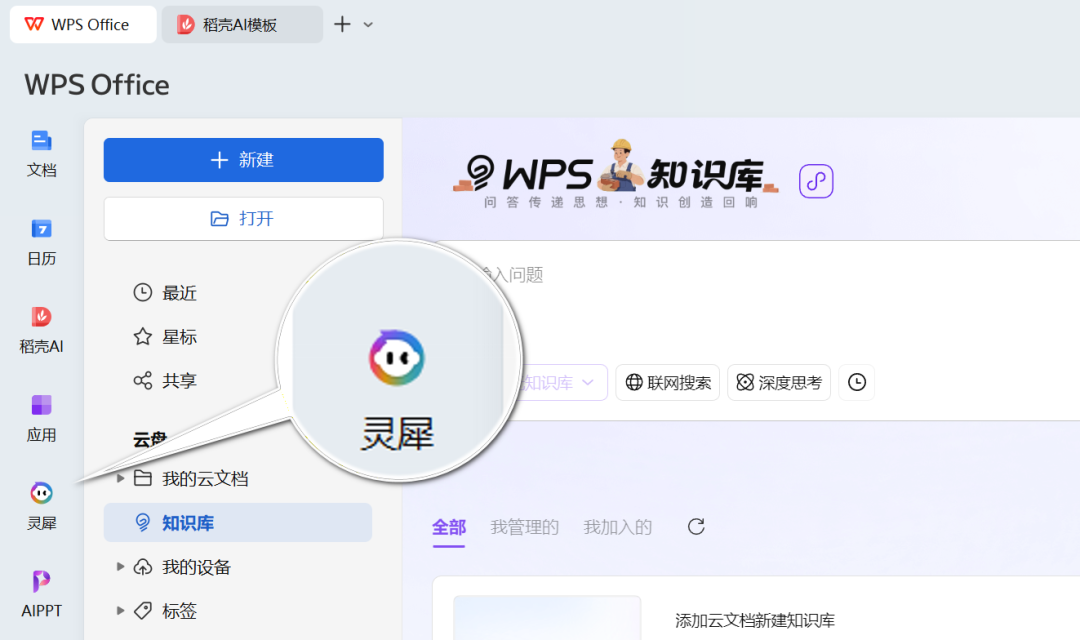Open the AIPPT sidebar icon

(x=41, y=594)
